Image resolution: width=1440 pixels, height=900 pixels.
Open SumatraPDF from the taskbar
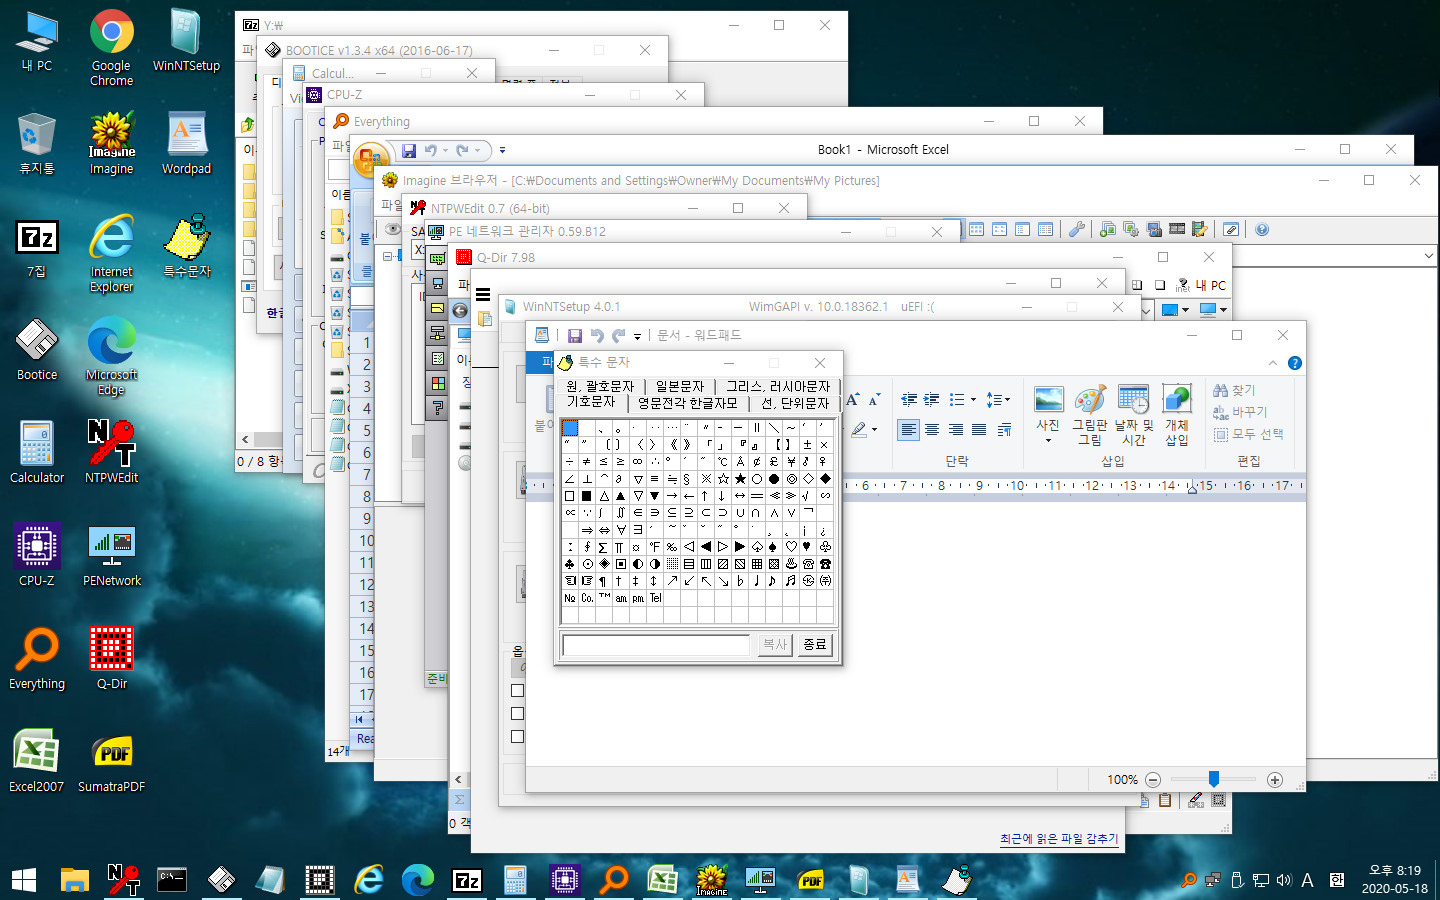(x=811, y=880)
